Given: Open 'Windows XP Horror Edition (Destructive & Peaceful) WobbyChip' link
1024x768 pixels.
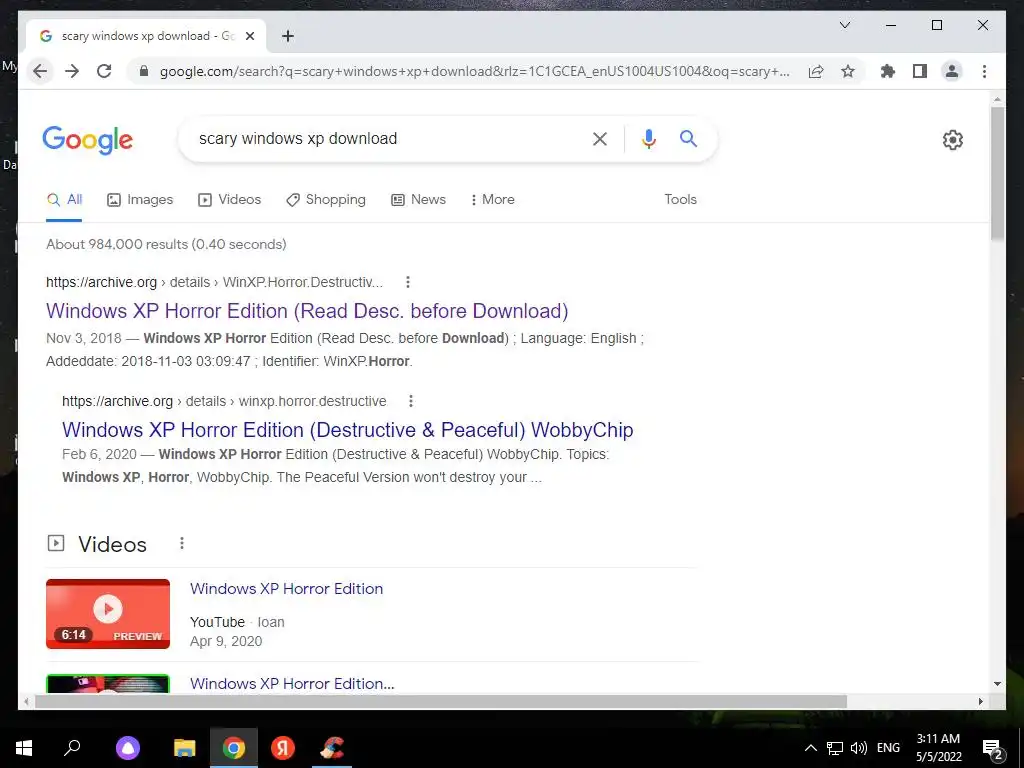Looking at the screenshot, I should [347, 430].
